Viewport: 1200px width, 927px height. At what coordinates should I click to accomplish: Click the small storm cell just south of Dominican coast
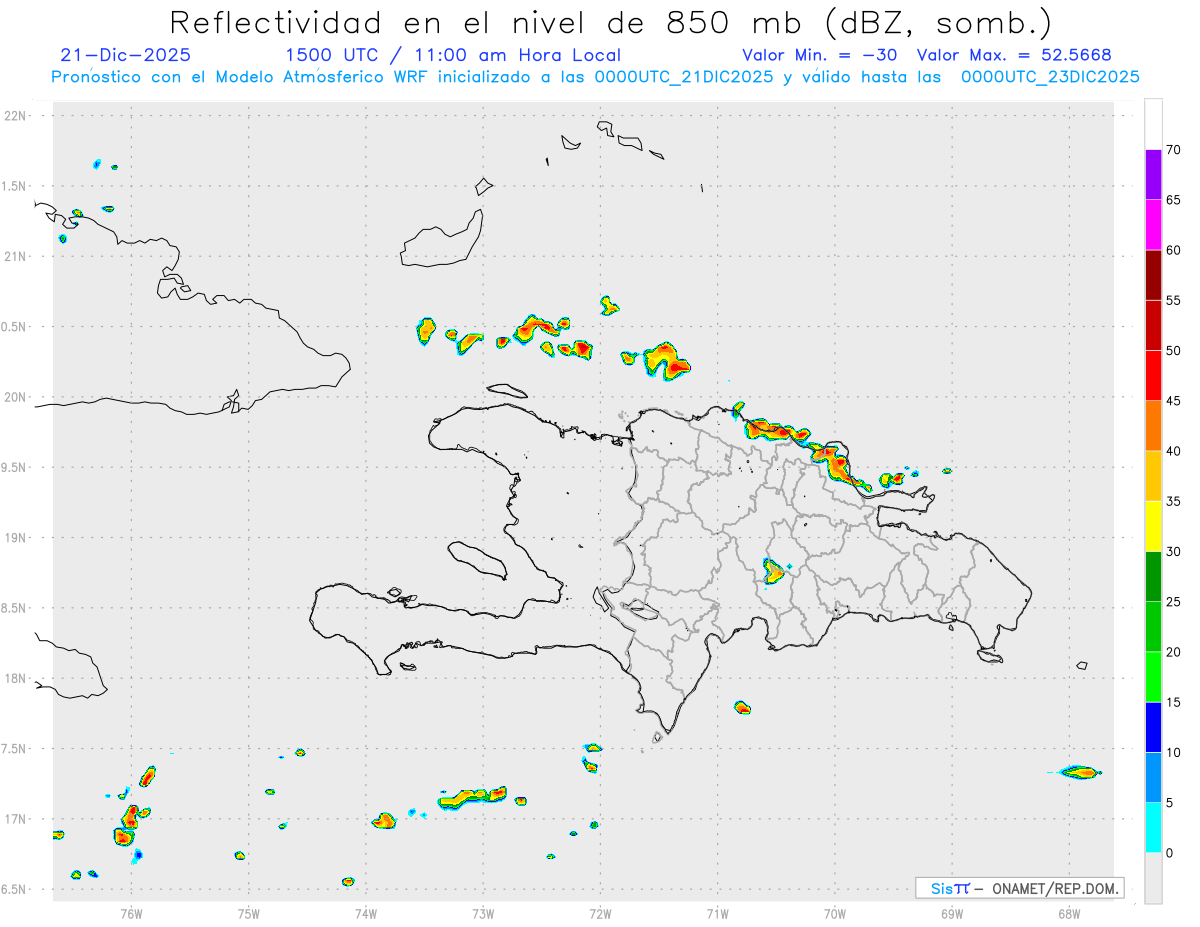click(x=742, y=707)
